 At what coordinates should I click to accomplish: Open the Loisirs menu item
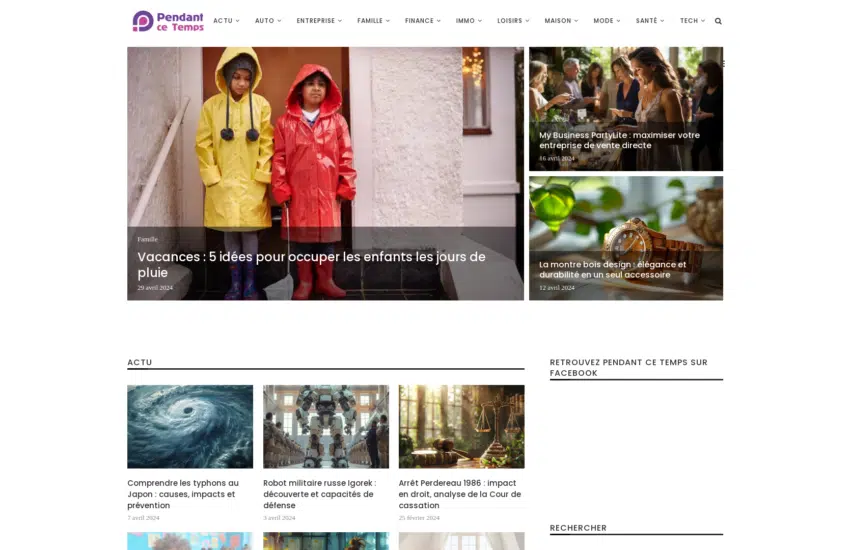point(512,21)
